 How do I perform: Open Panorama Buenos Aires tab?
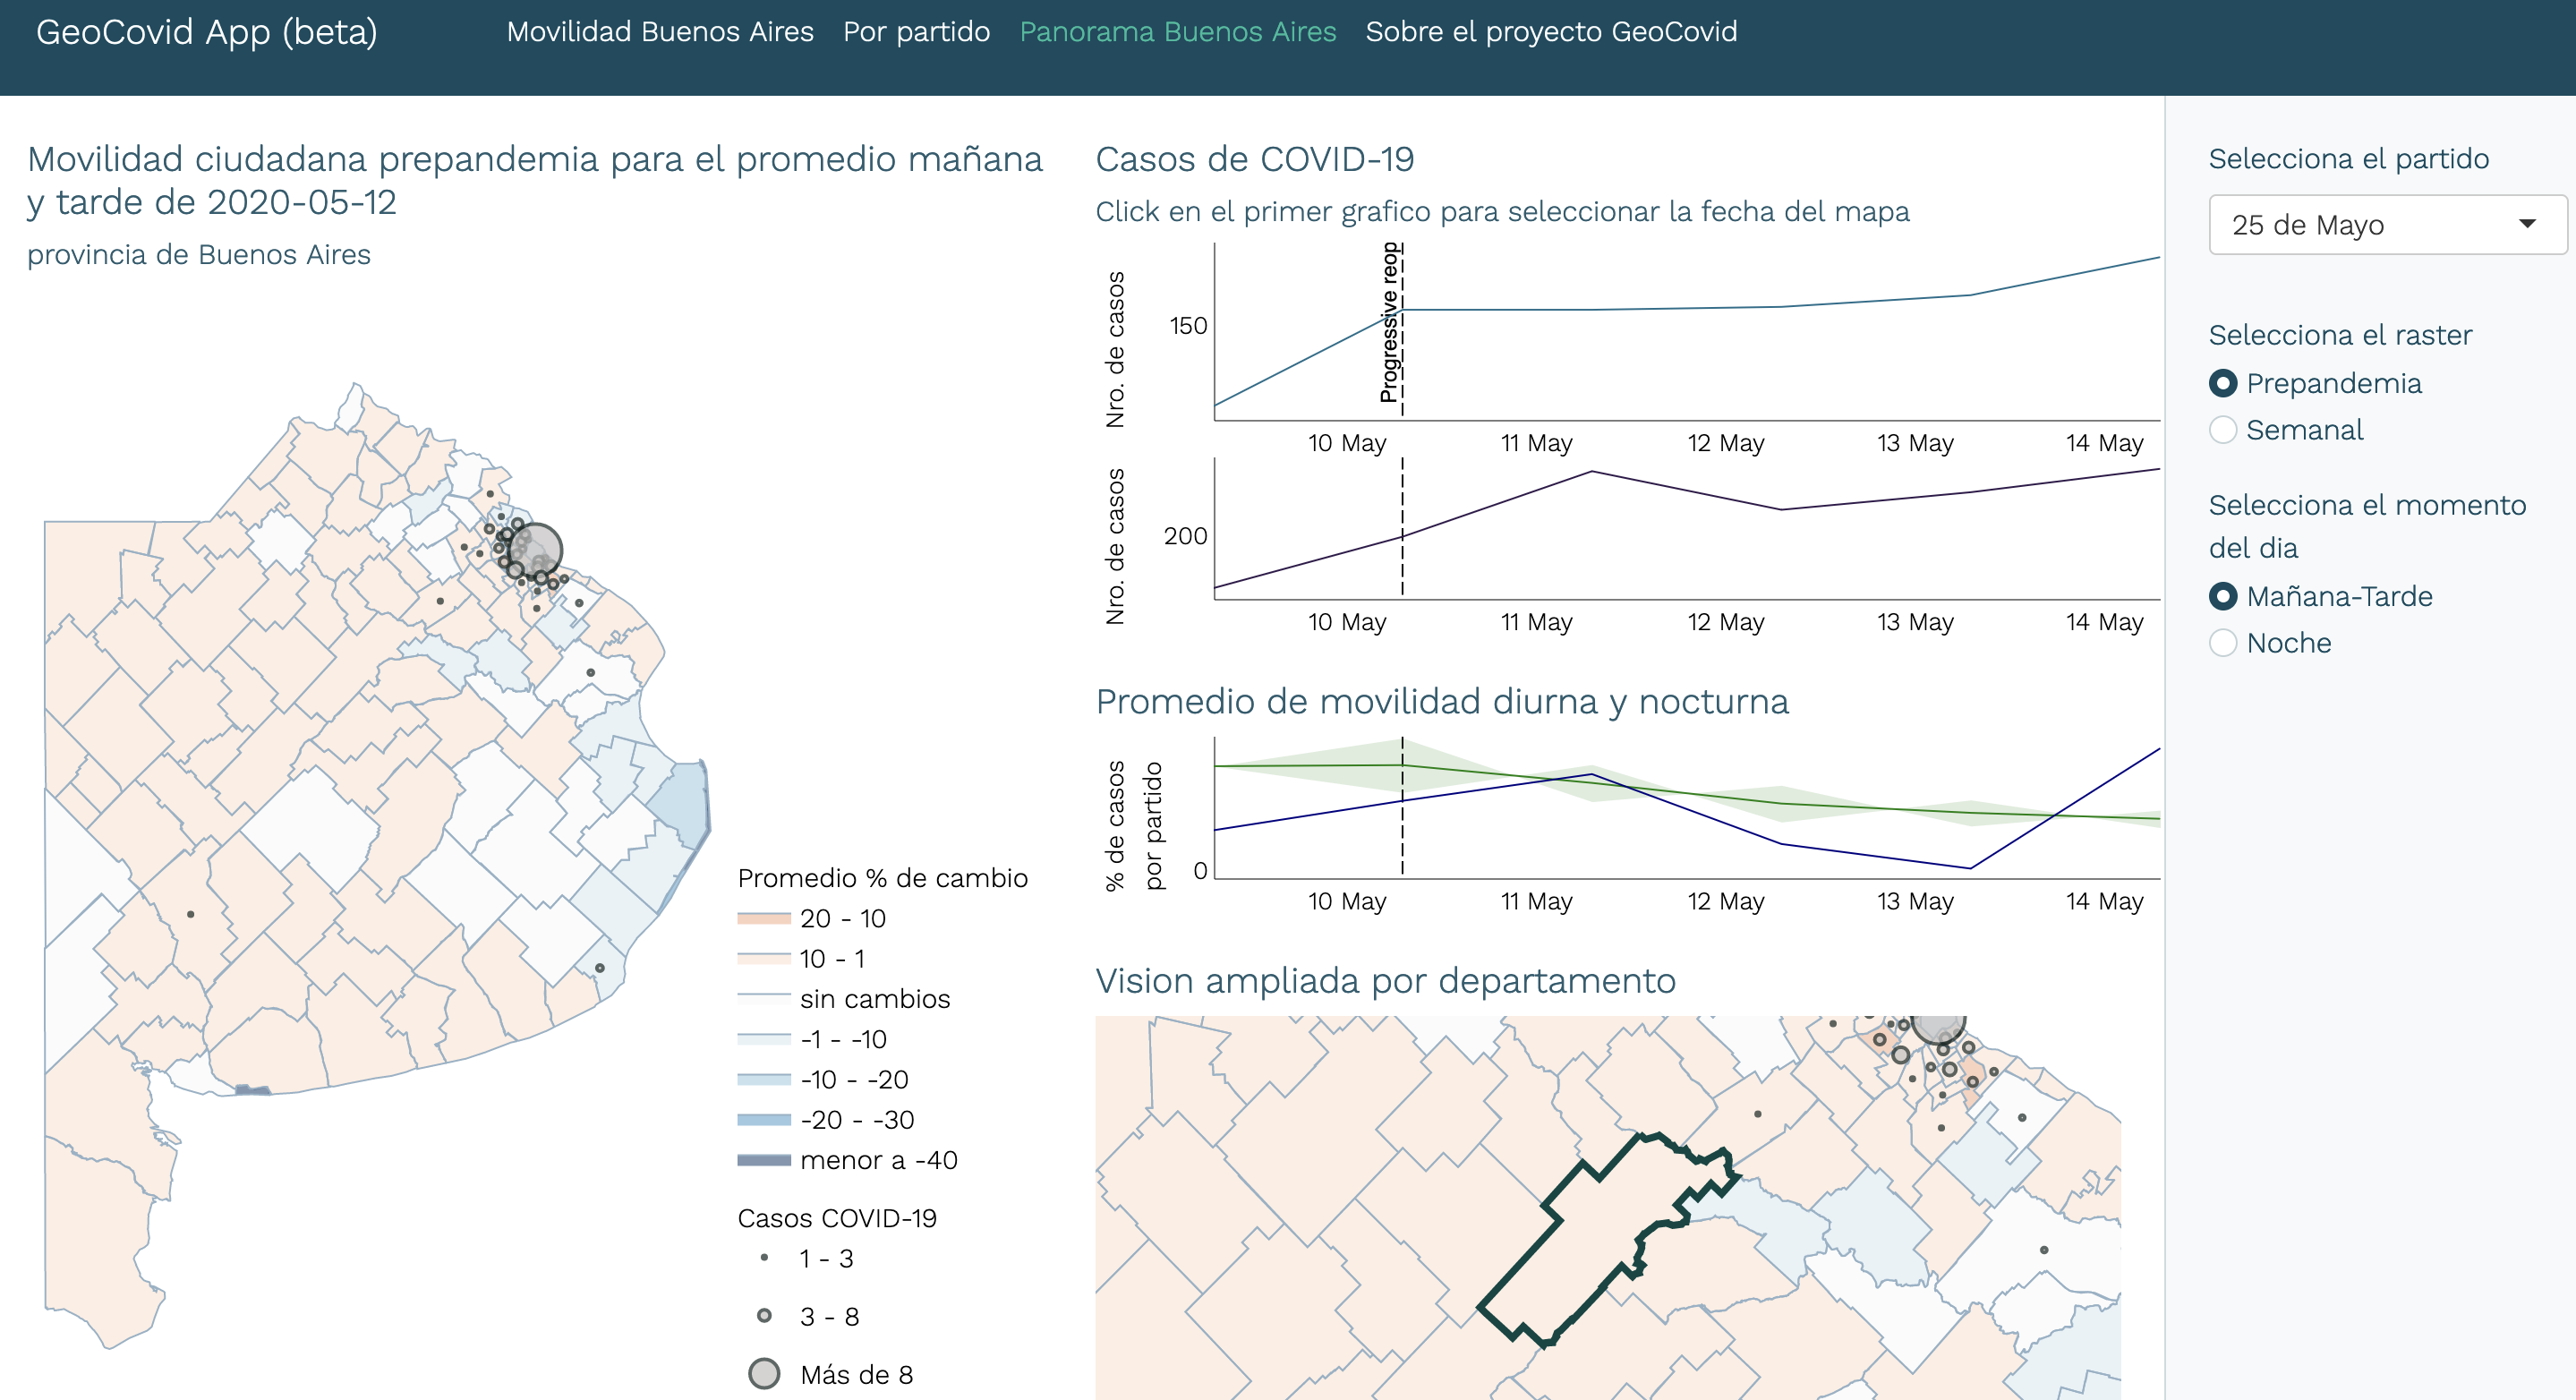[1177, 32]
